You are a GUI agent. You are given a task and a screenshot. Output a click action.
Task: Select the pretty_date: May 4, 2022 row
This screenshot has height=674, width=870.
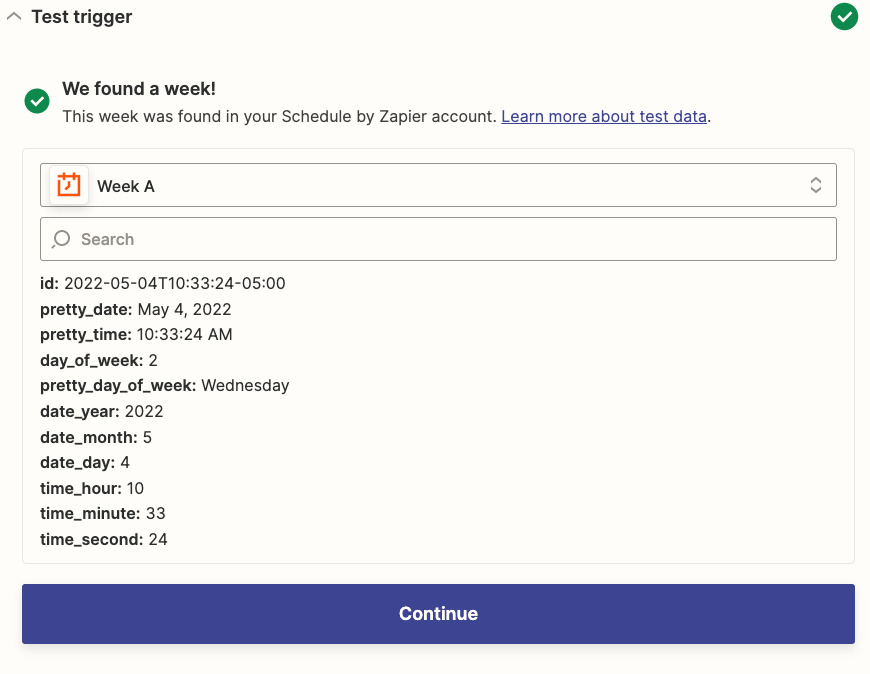[135, 309]
